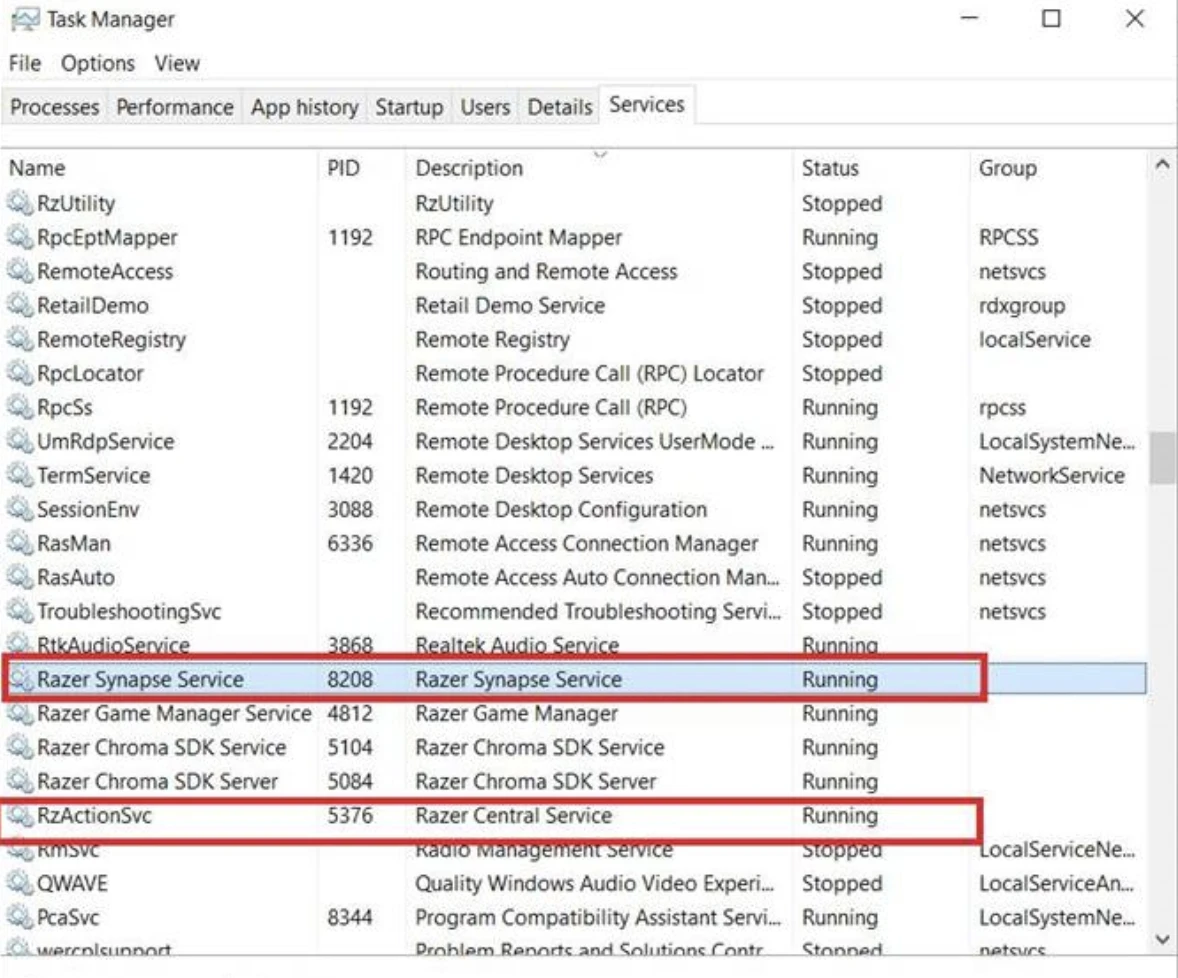This screenshot has height=978, width=1178.
Task: Sort services by PID column header
Action: tap(361, 168)
